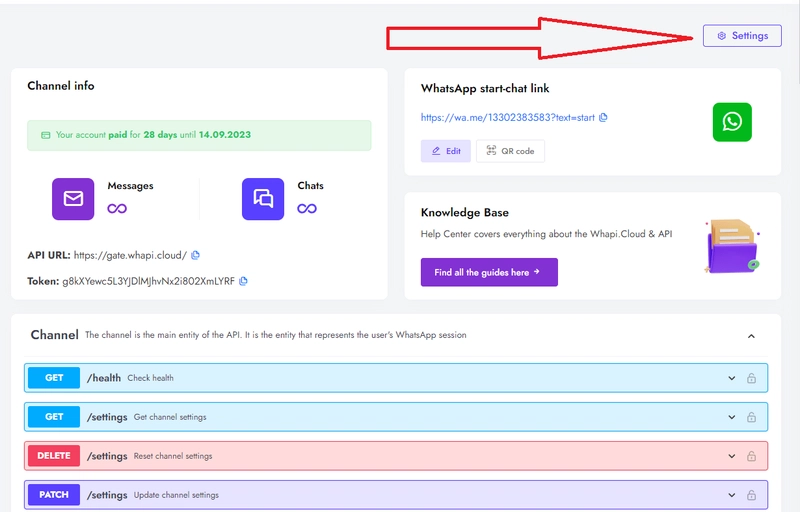Click the Chats bubble icon
The image size is (800, 512).
(x=263, y=199)
